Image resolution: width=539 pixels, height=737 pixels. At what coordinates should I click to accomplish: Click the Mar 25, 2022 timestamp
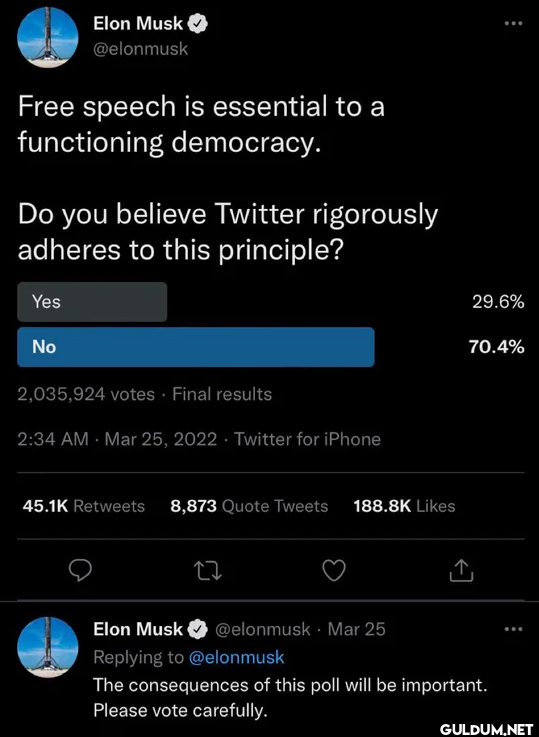pos(161,439)
